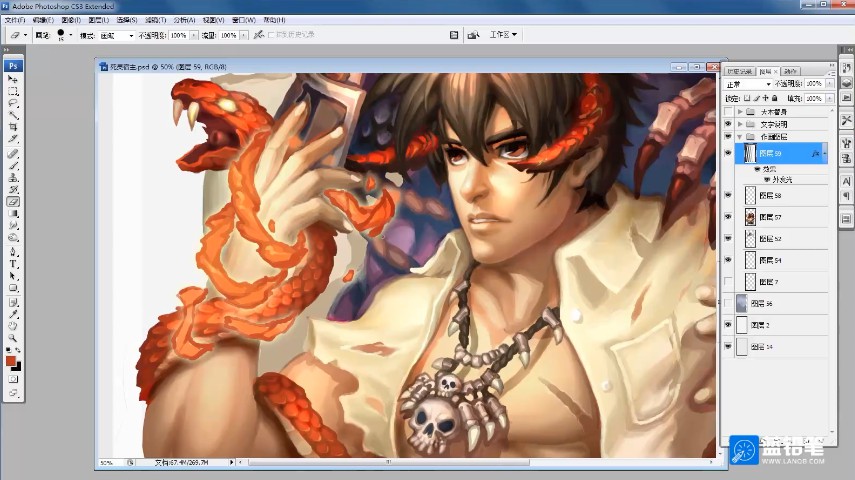Image resolution: width=855 pixels, height=480 pixels.
Task: Select the Rectangle shape tool
Action: pos(13,288)
